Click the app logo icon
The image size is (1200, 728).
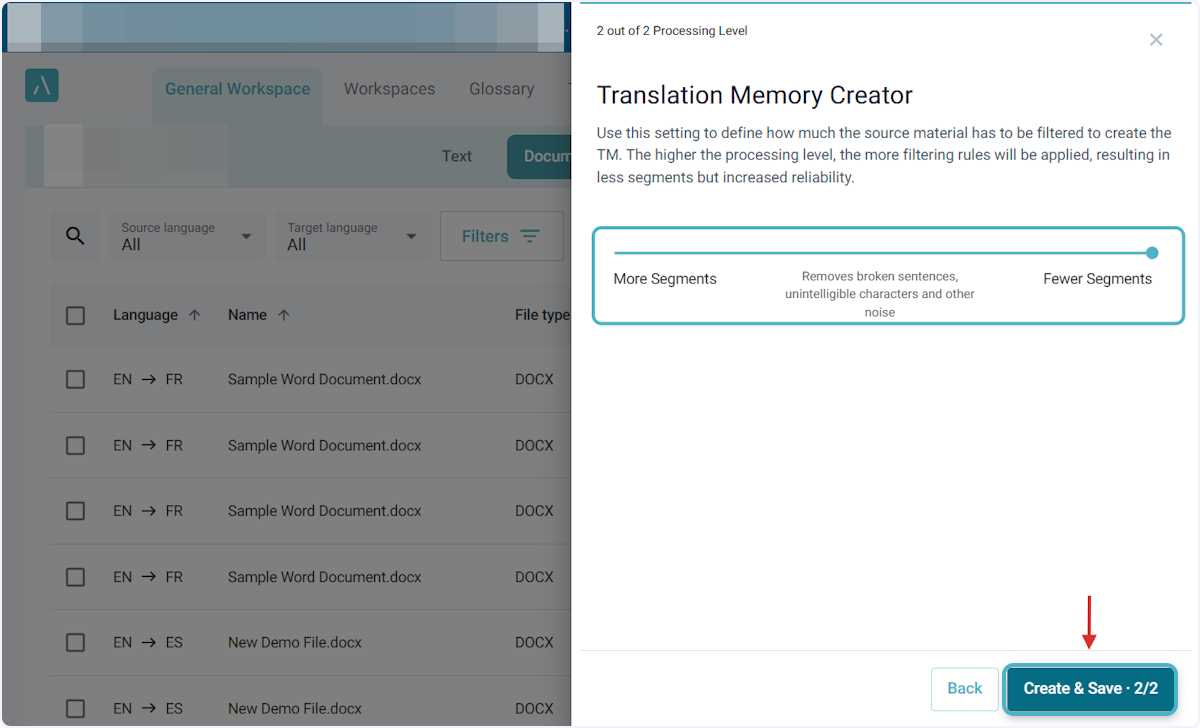tap(42, 86)
